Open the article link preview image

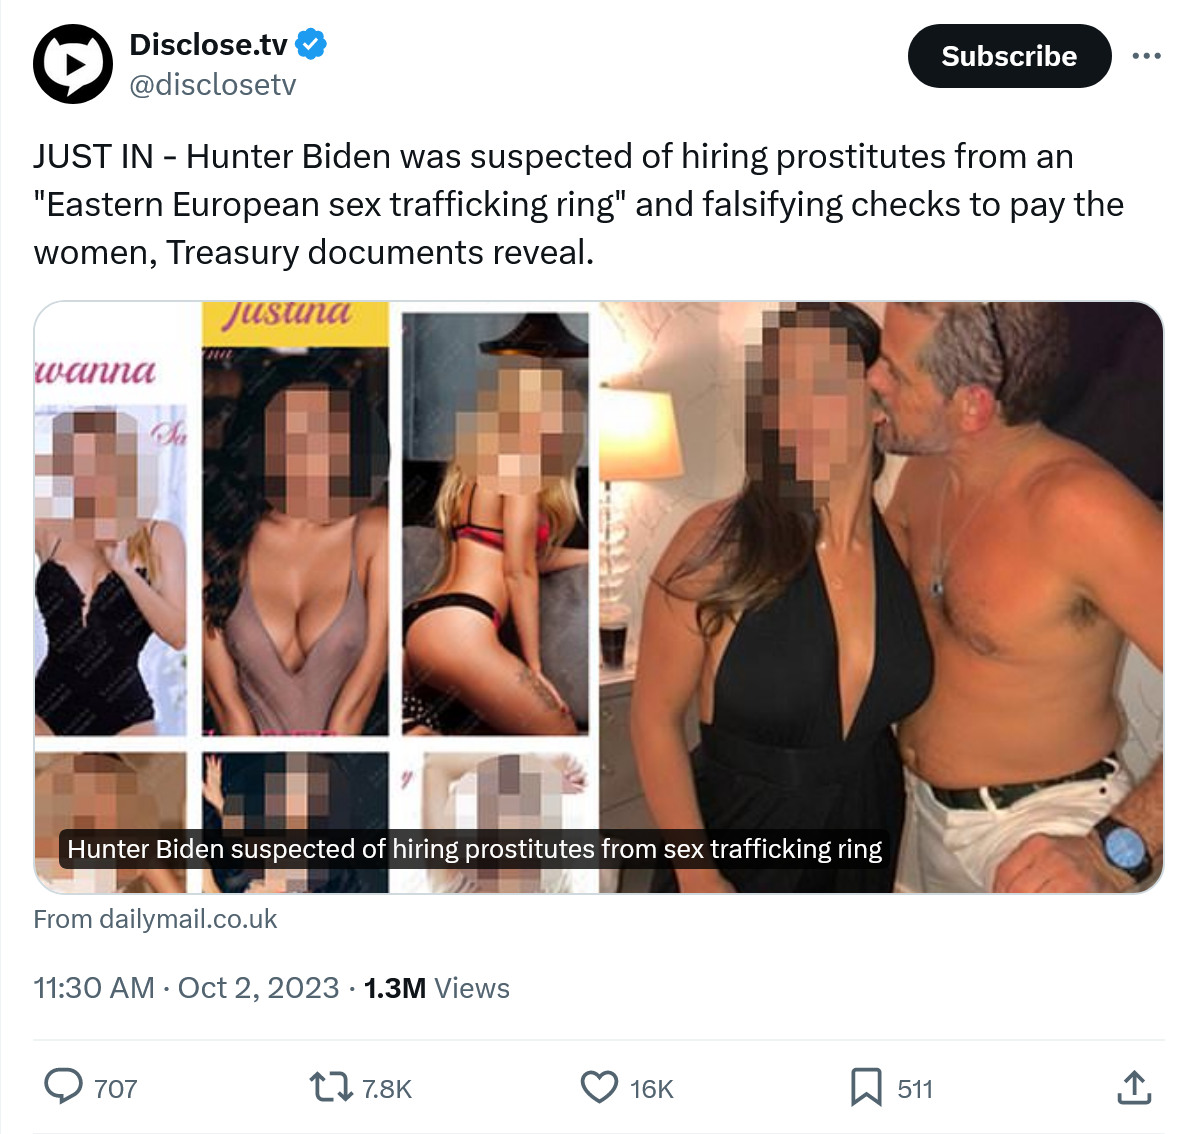pos(599,597)
